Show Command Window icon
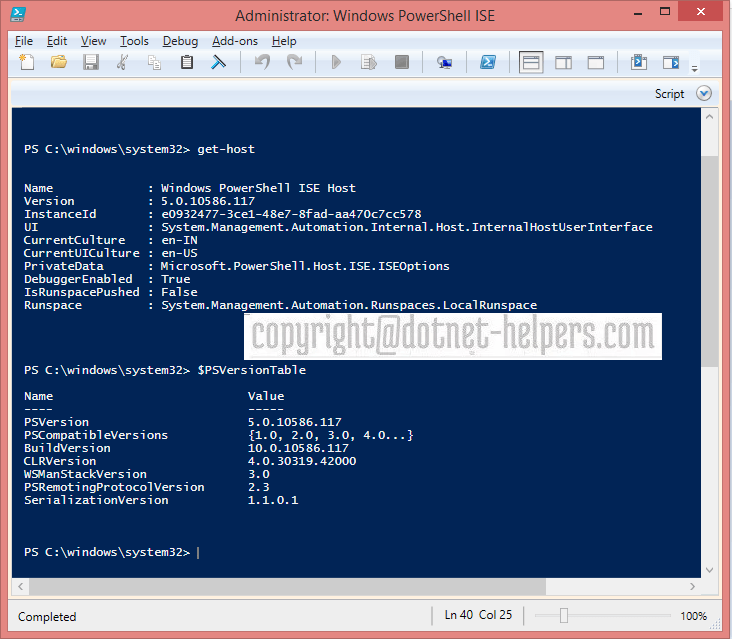 pos(638,62)
